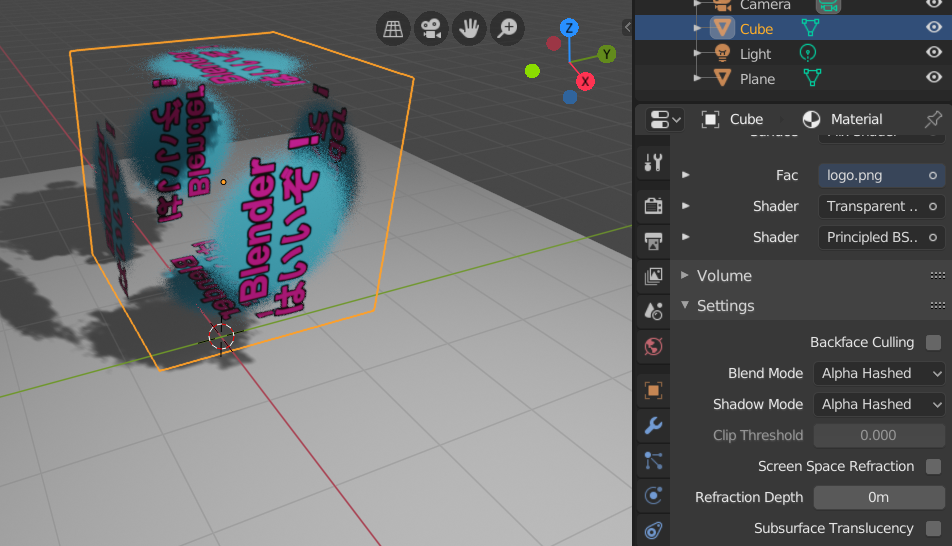Open the Object properties tab
The image size is (952, 546).
[653, 390]
